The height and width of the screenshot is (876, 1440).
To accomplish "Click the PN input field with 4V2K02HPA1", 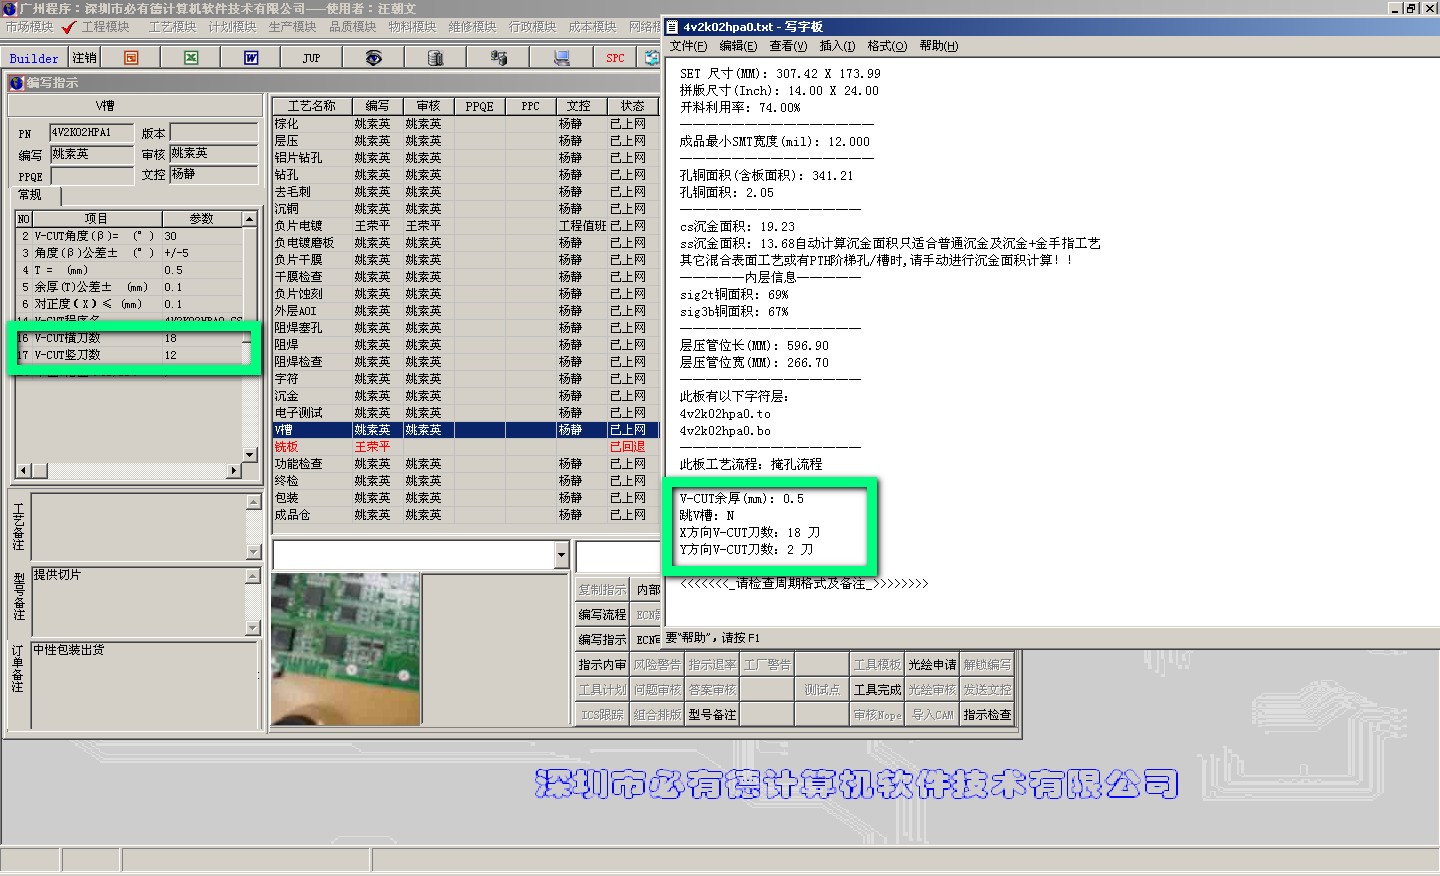I will click(91, 132).
